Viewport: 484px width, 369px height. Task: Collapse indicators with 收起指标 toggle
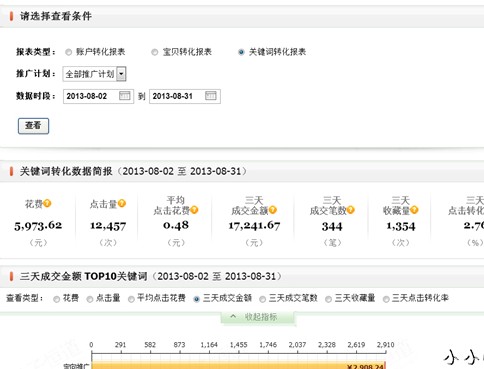click(258, 317)
